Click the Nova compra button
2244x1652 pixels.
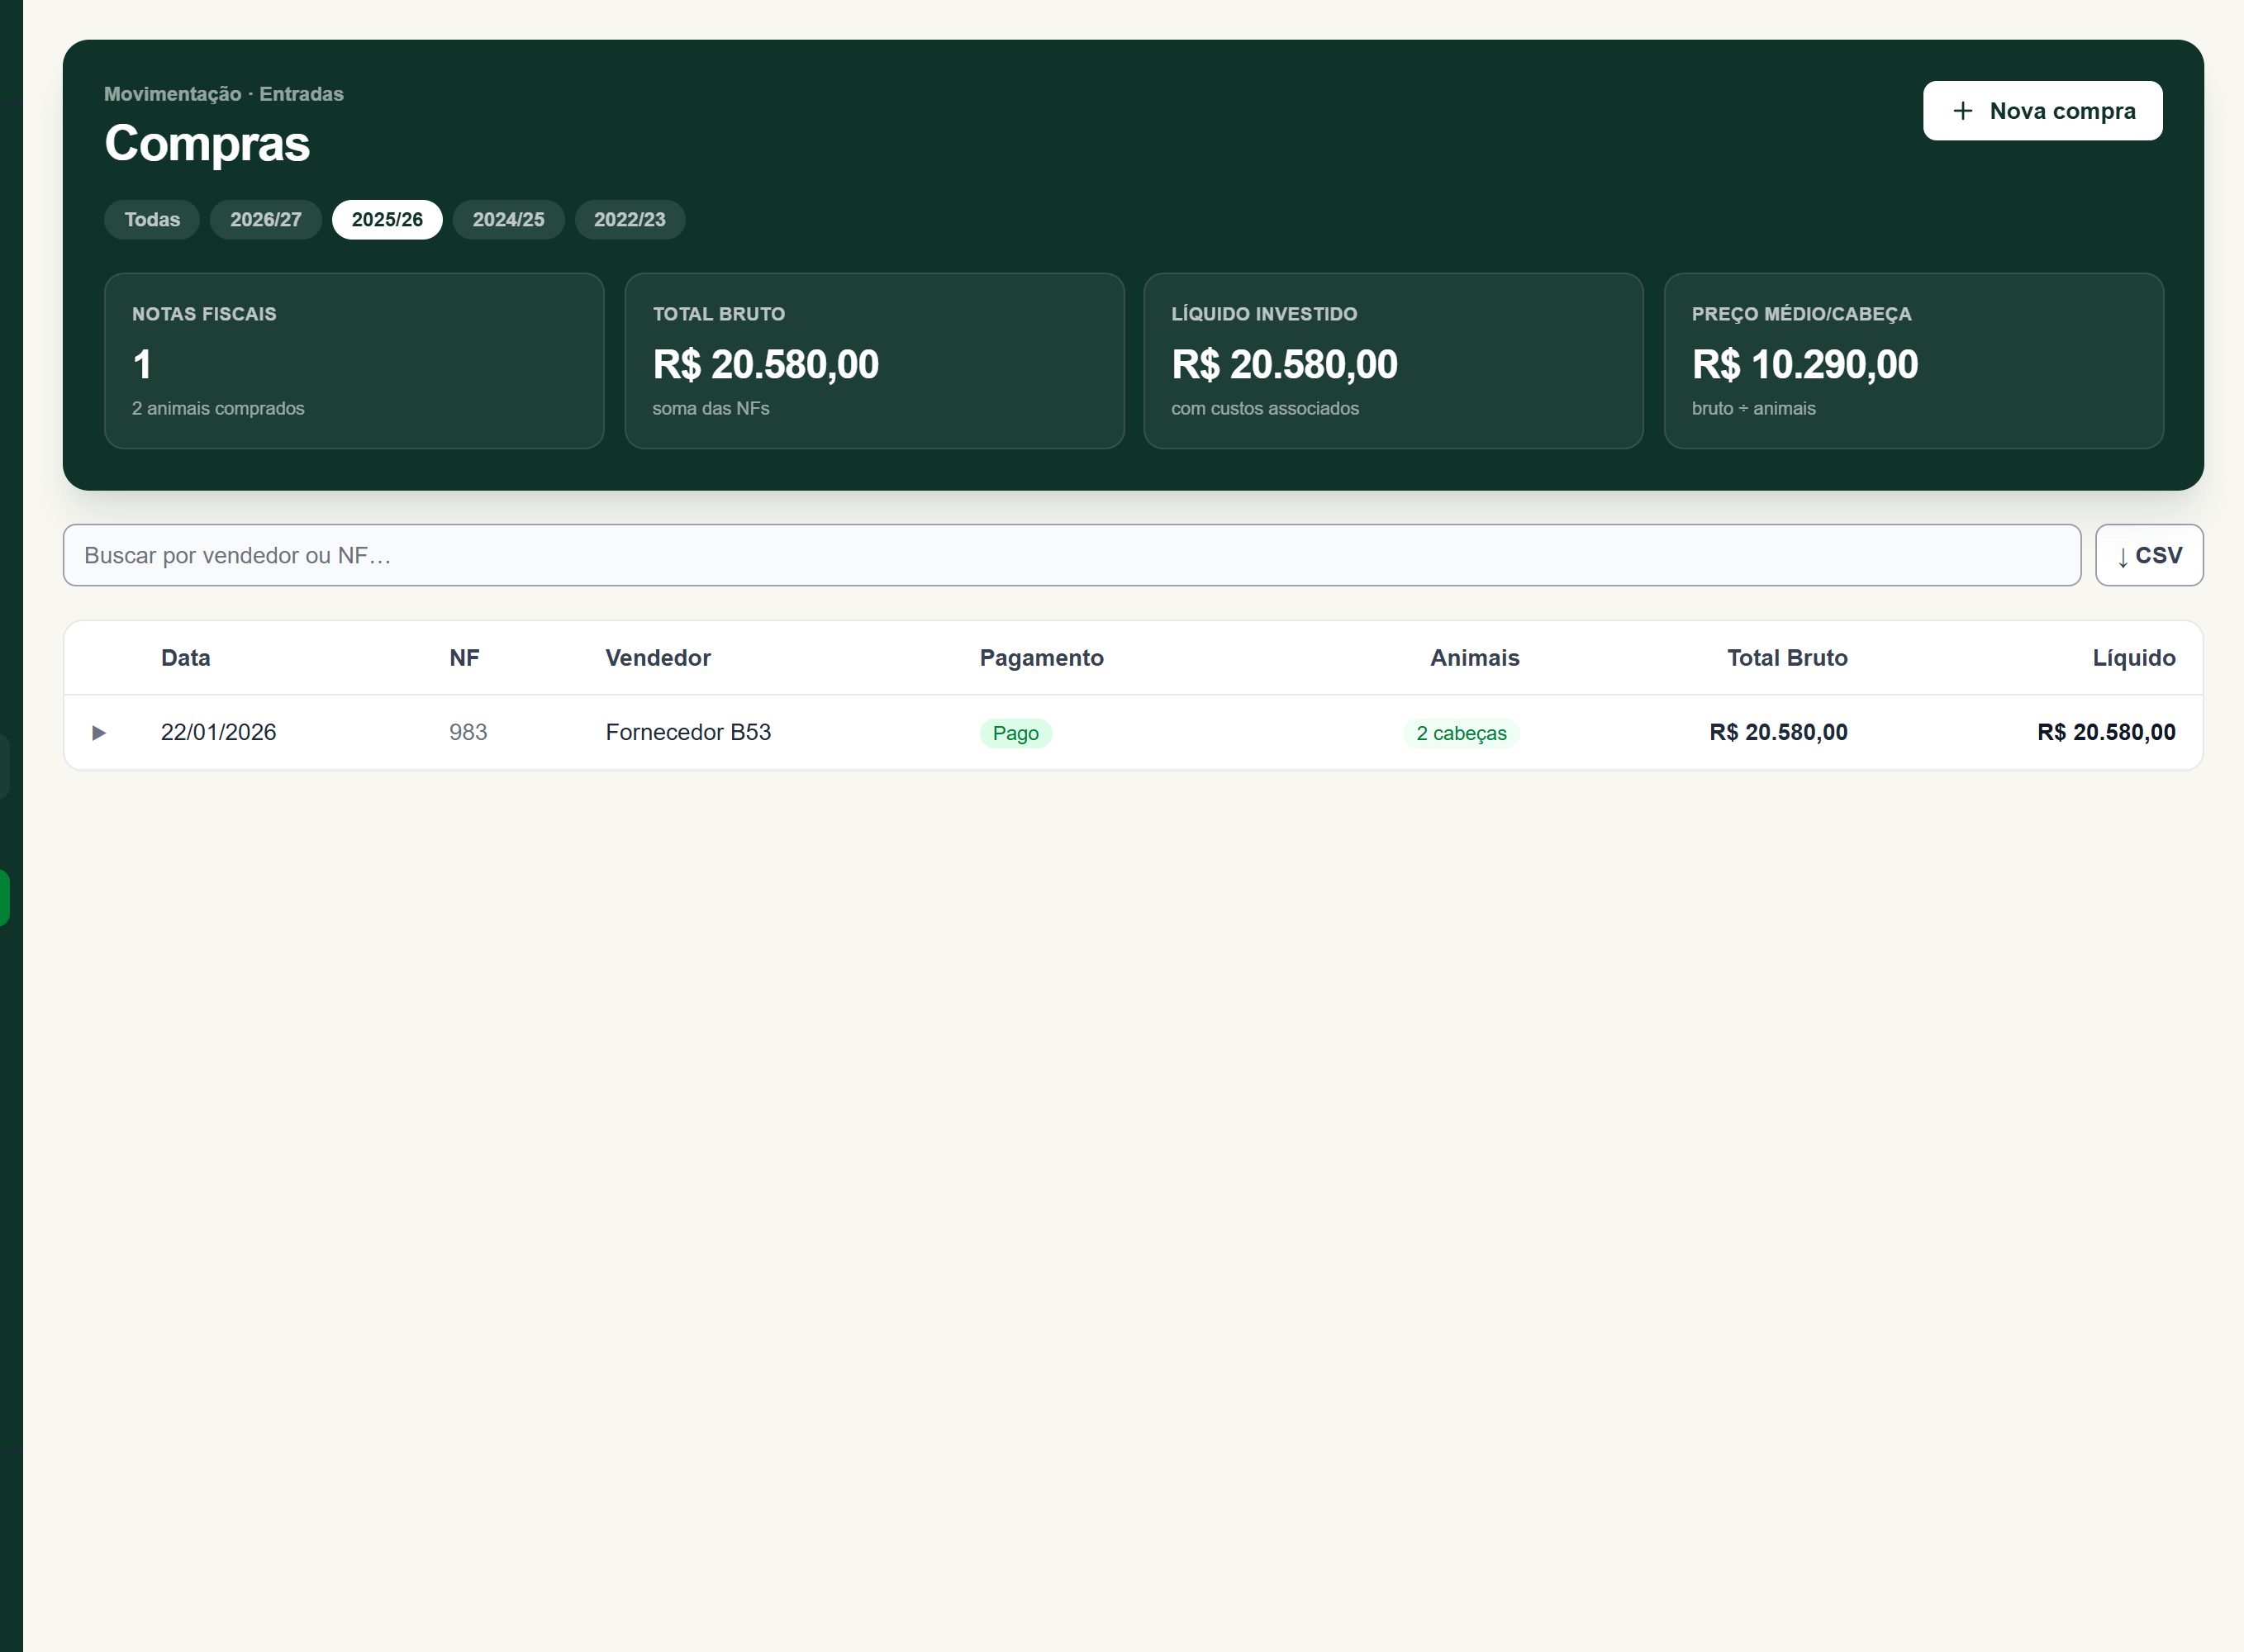tap(2042, 111)
